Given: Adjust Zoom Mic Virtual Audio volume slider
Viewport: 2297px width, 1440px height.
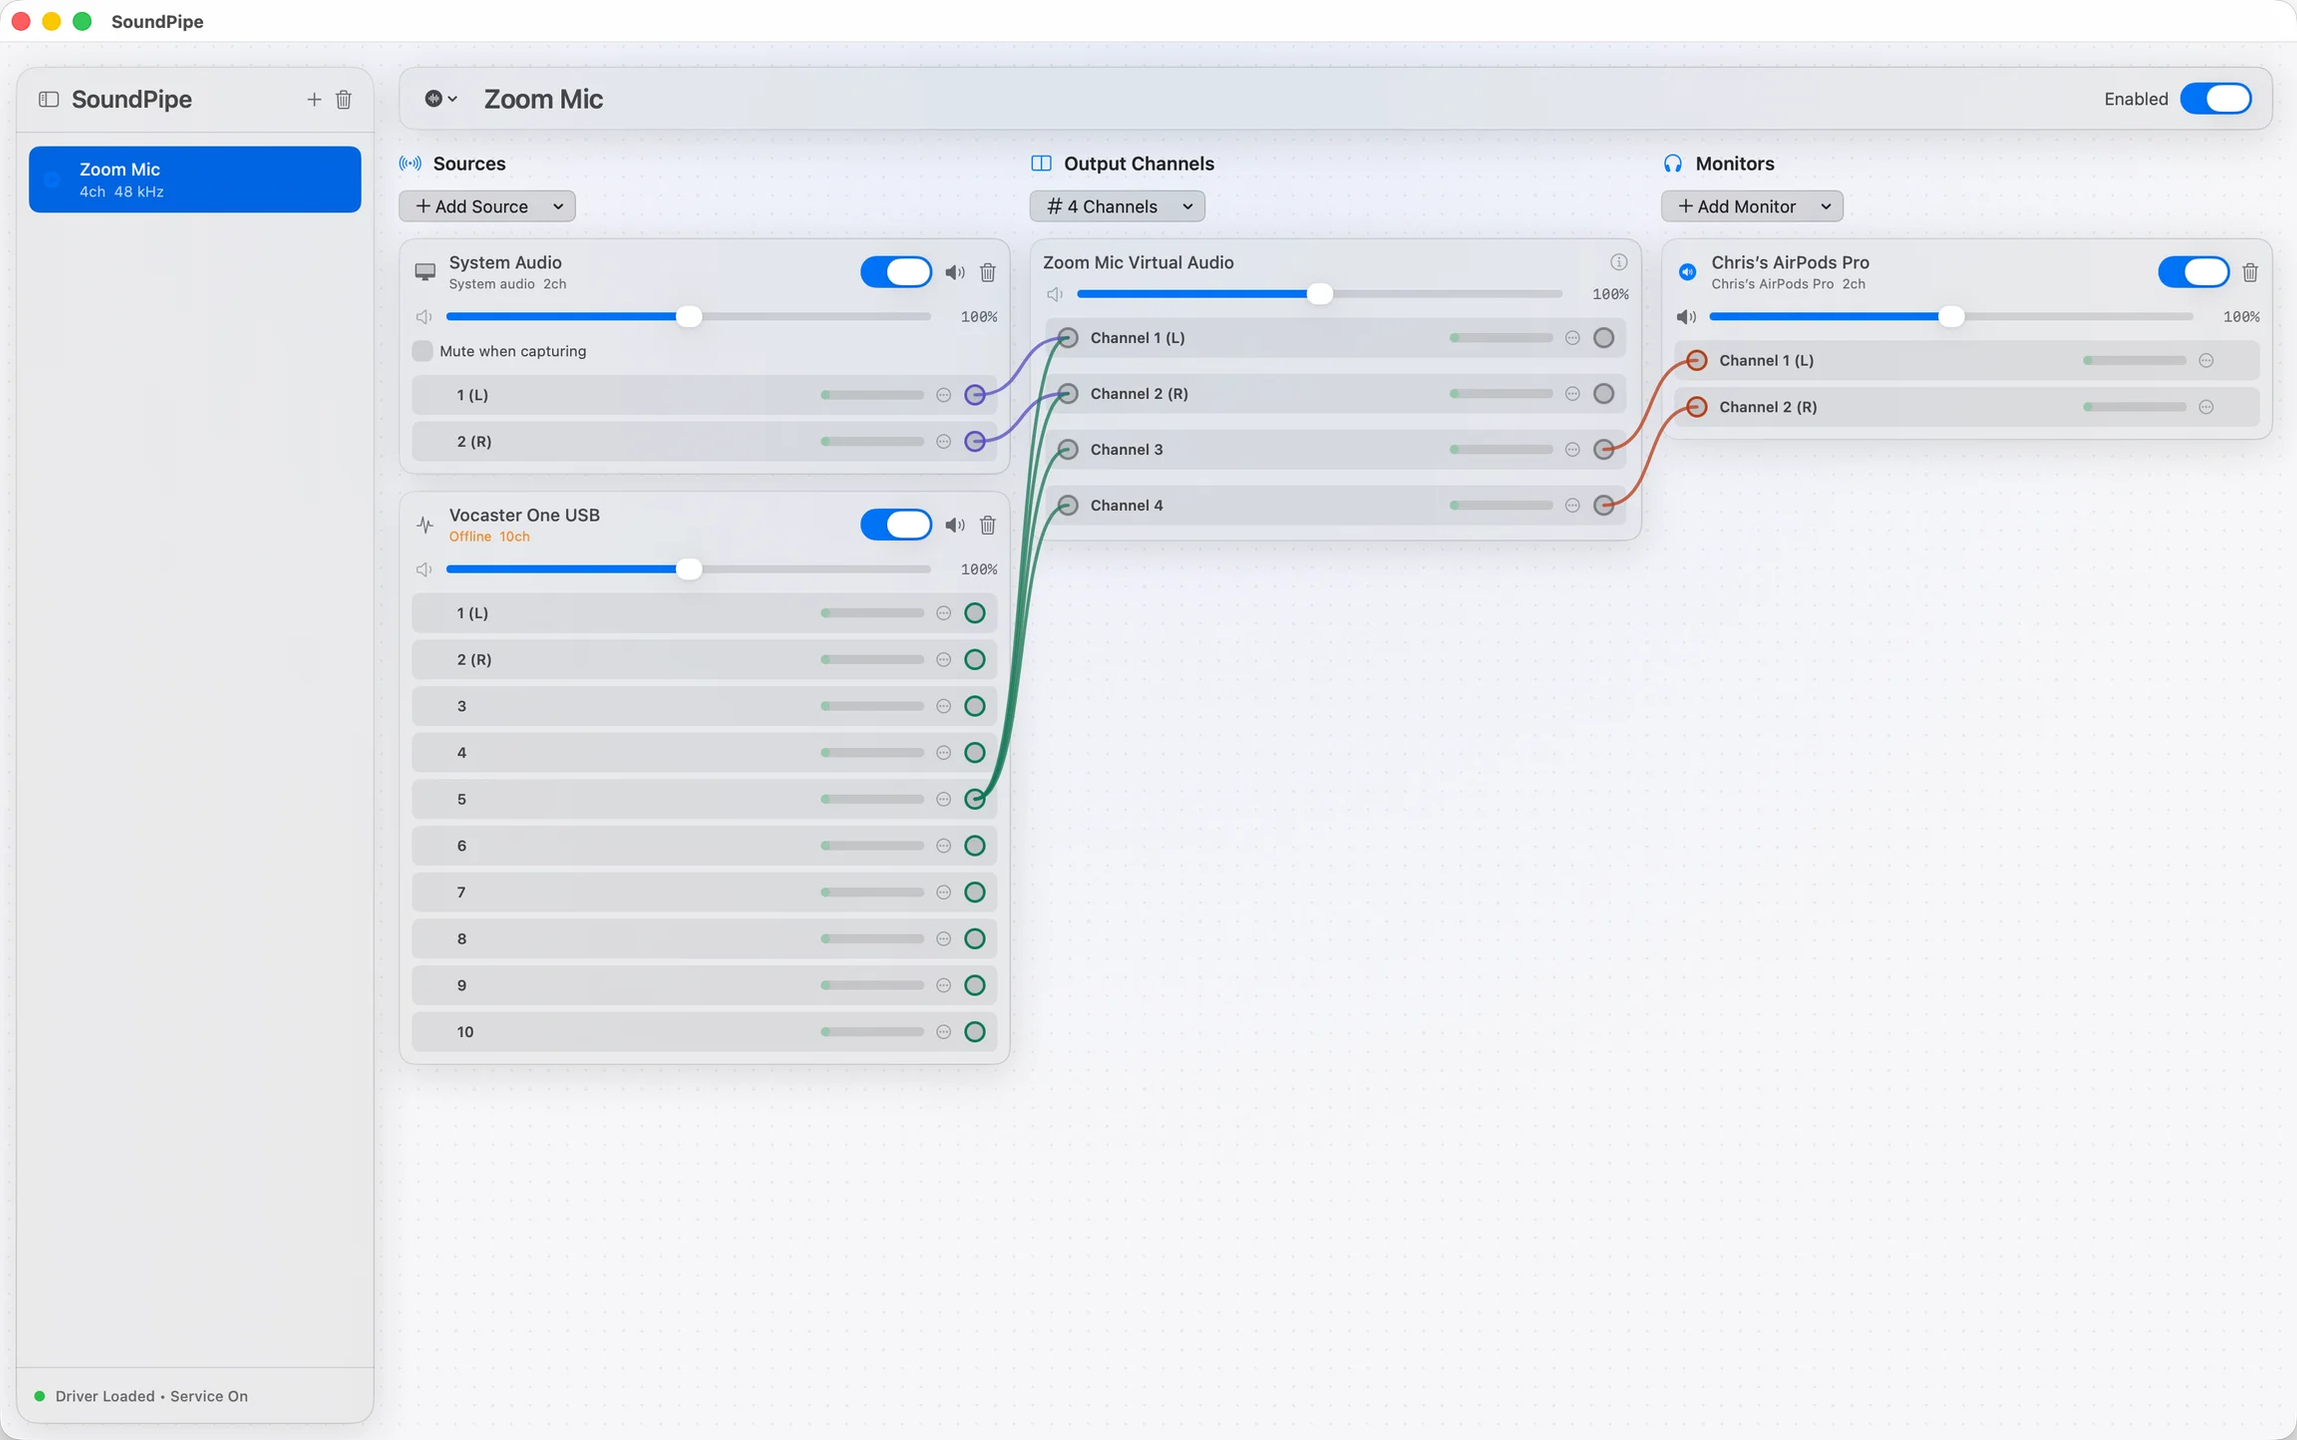Looking at the screenshot, I should point(1320,294).
